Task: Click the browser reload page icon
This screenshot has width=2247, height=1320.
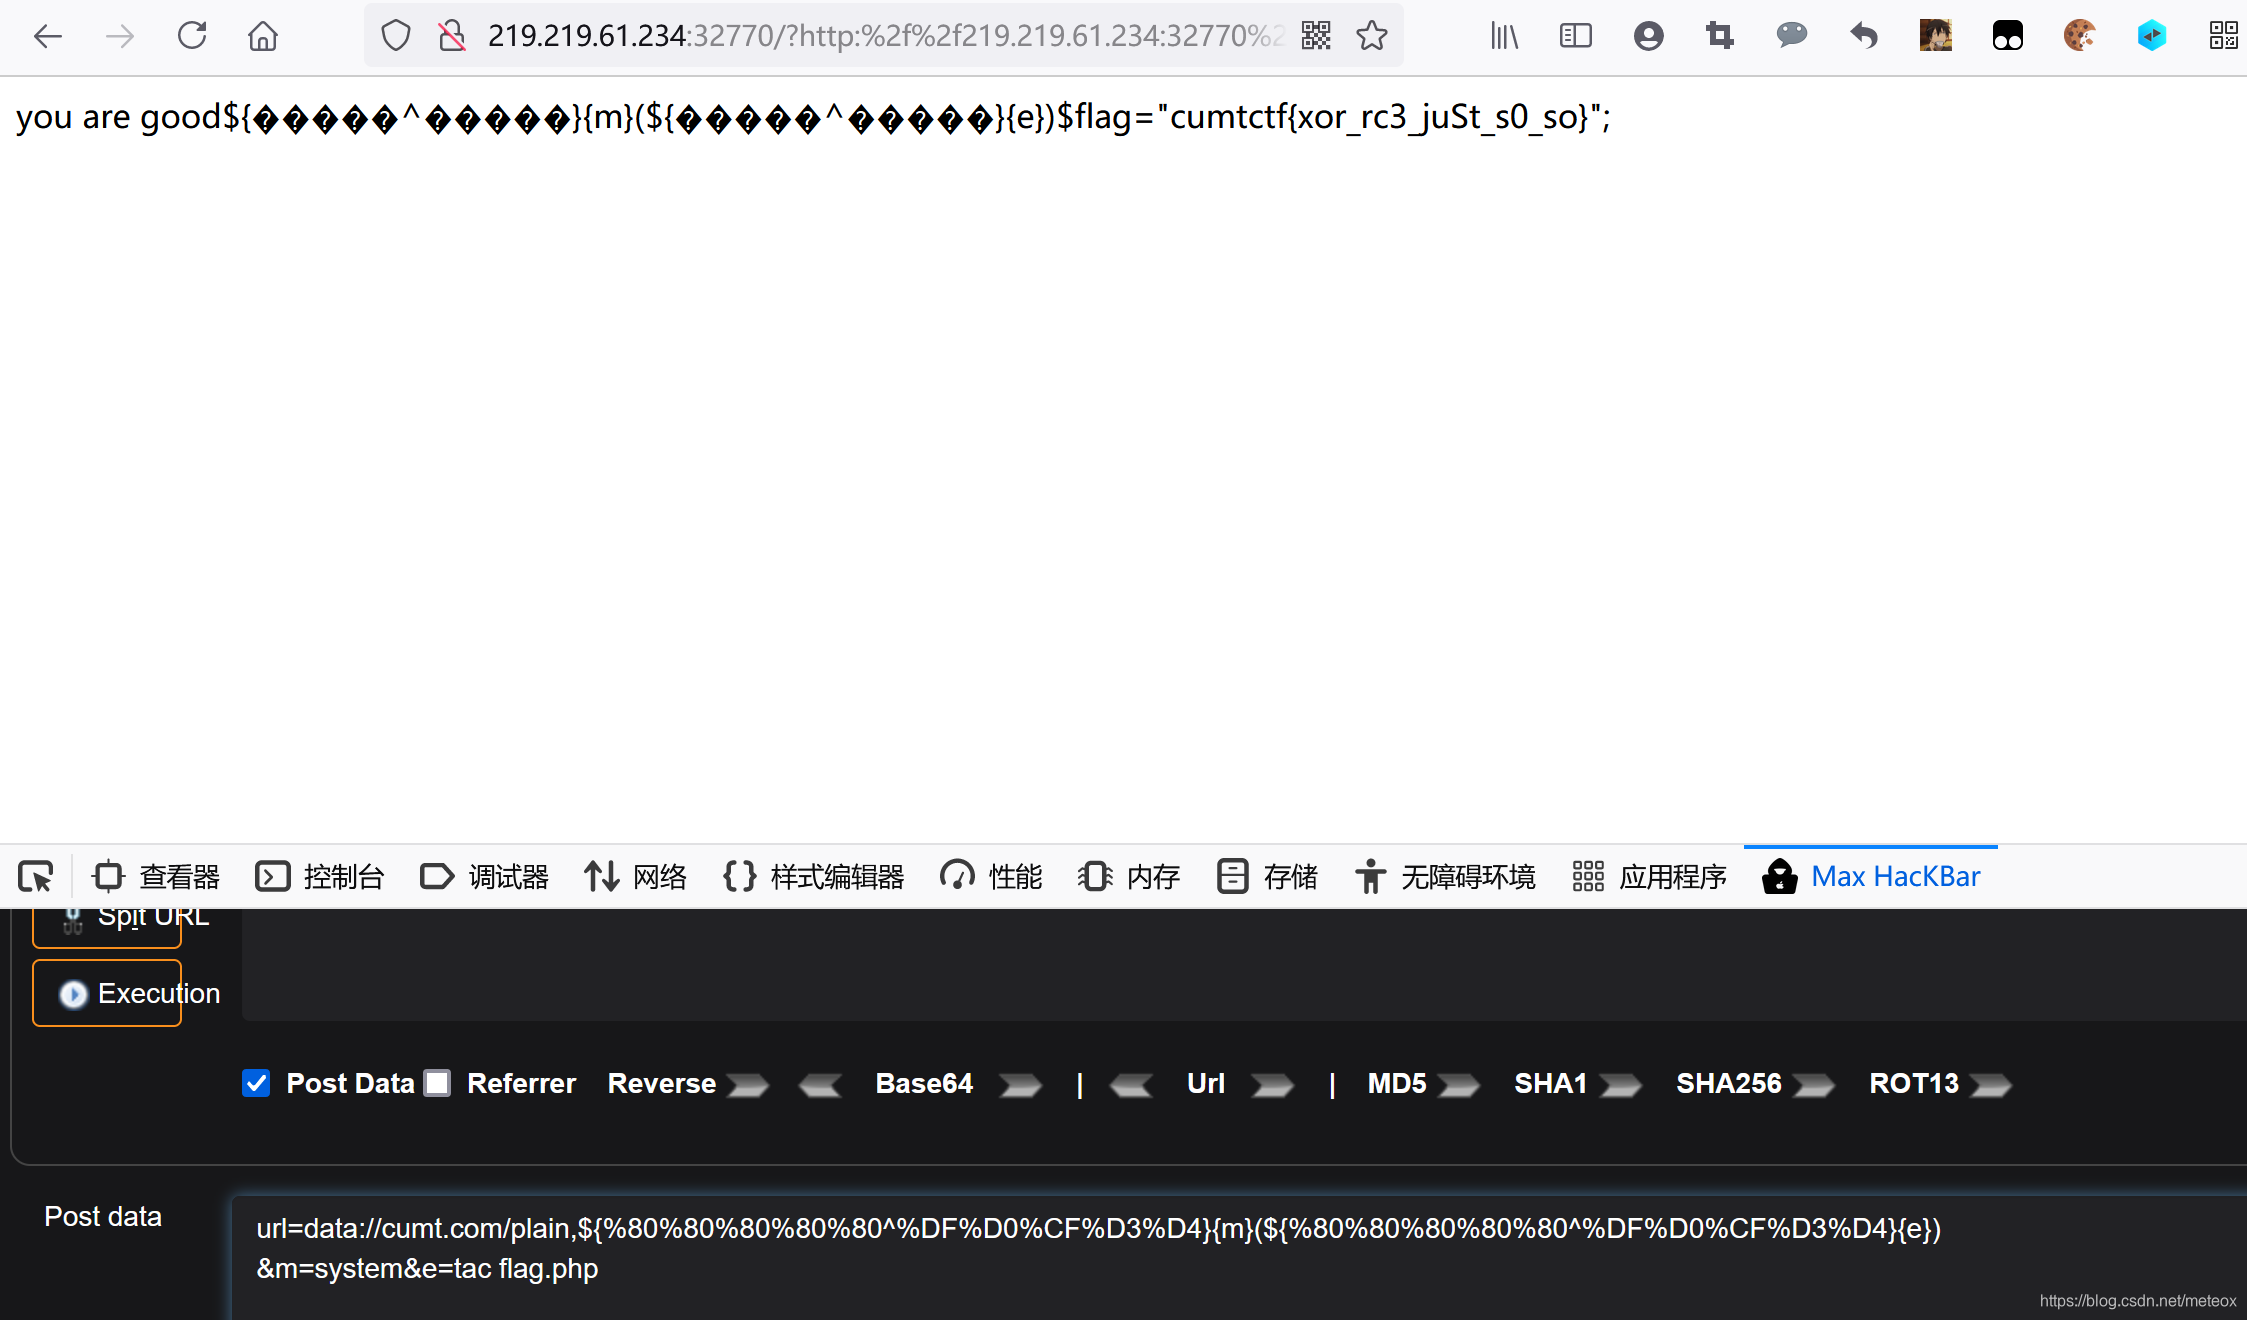Action: click(191, 36)
